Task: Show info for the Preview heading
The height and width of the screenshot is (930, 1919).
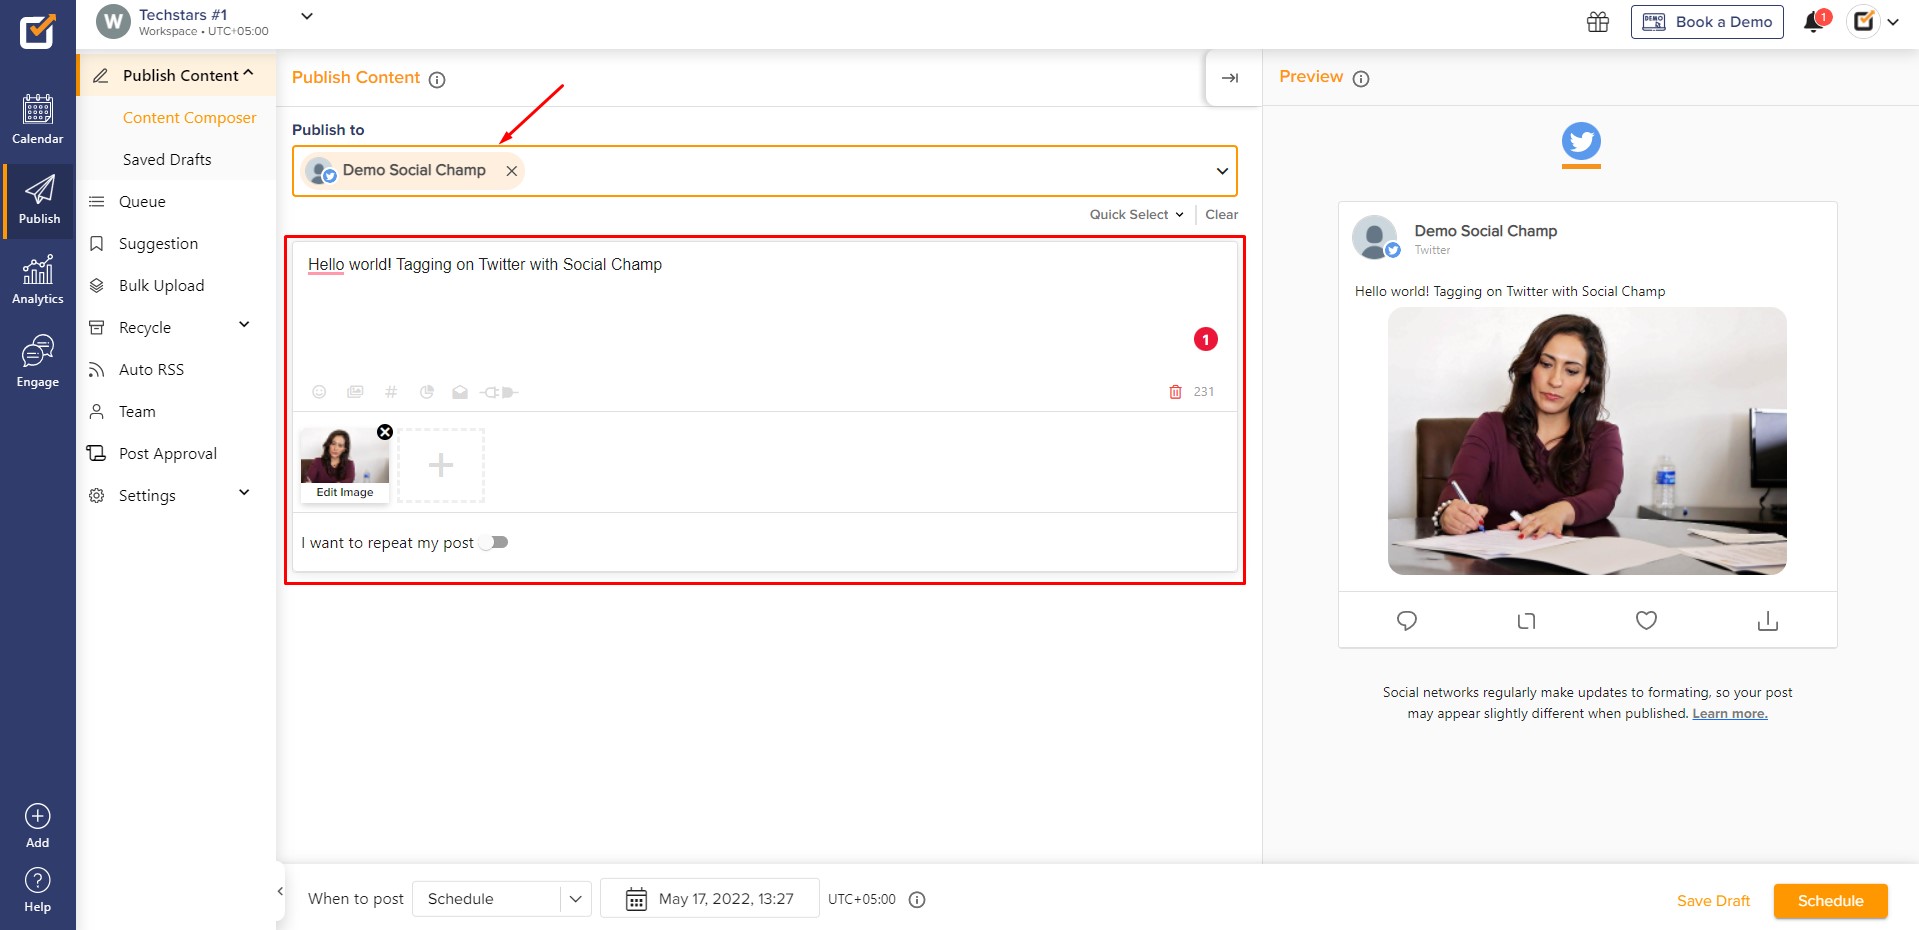Action: 1361,79
